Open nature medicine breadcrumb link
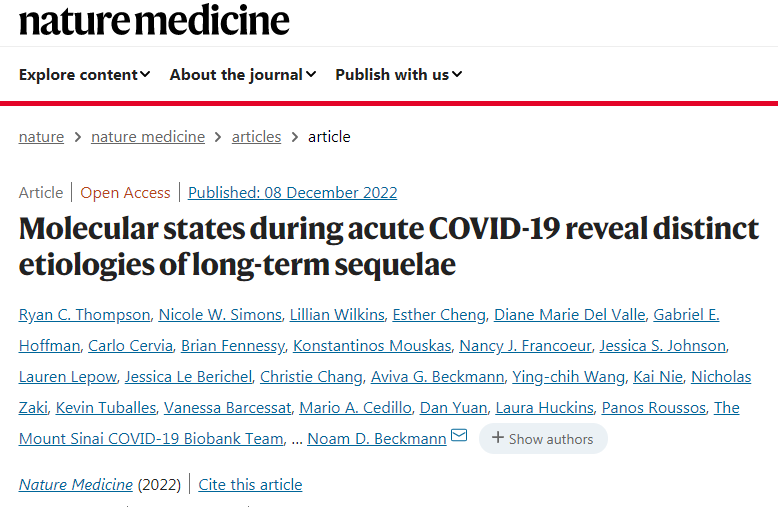The image size is (778, 507). (x=148, y=137)
